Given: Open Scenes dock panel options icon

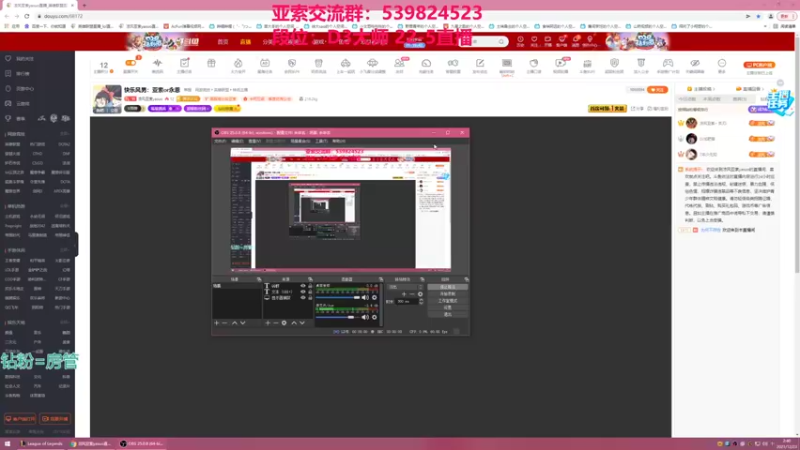Looking at the screenshot, I should pyautogui.click(x=259, y=279).
